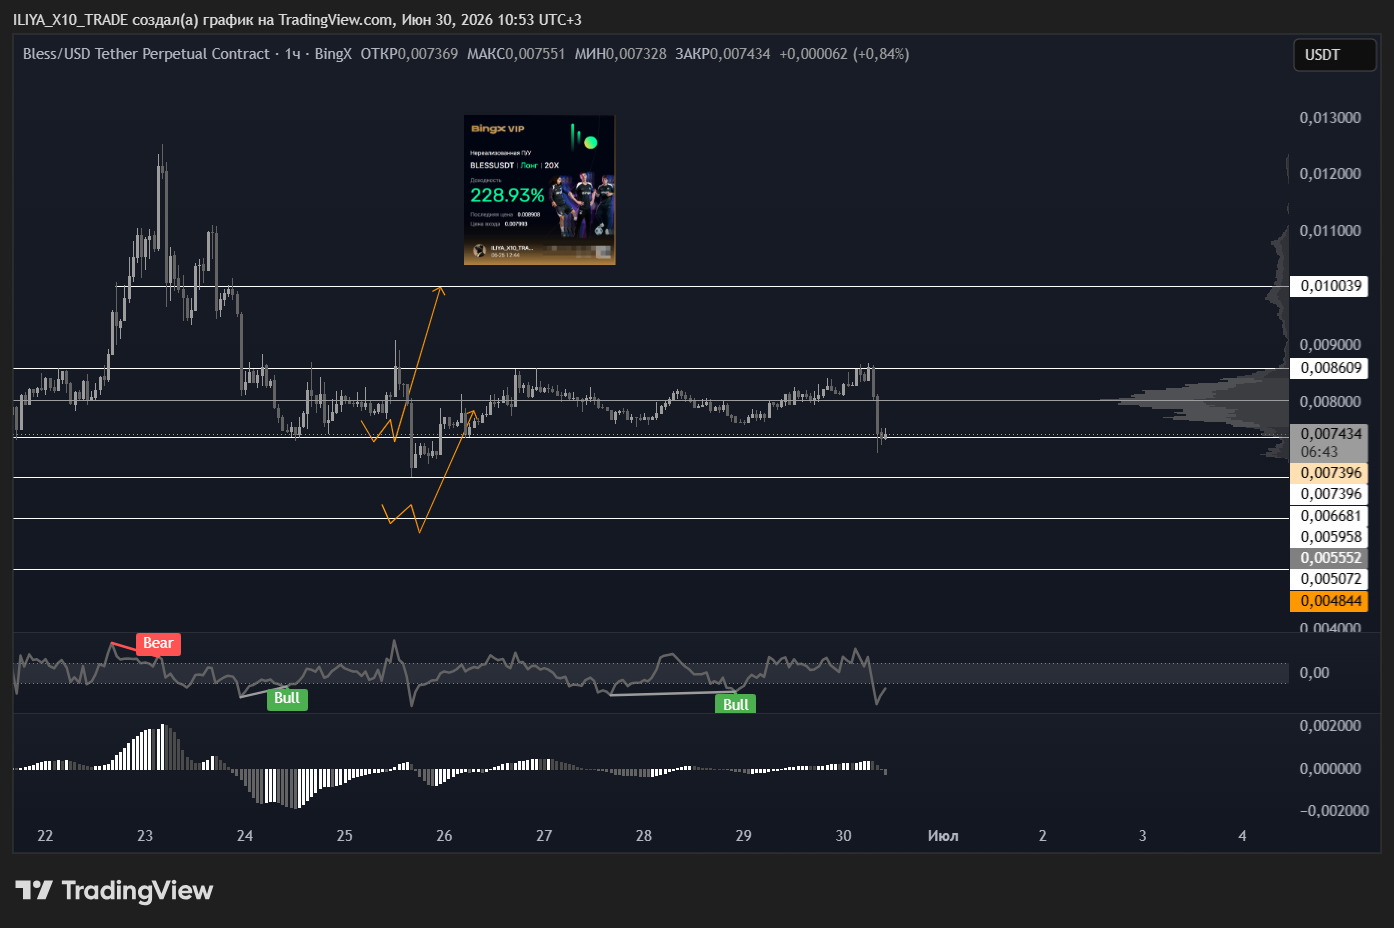
Task: Click the 0,010039 price level label
Action: (x=1330, y=286)
